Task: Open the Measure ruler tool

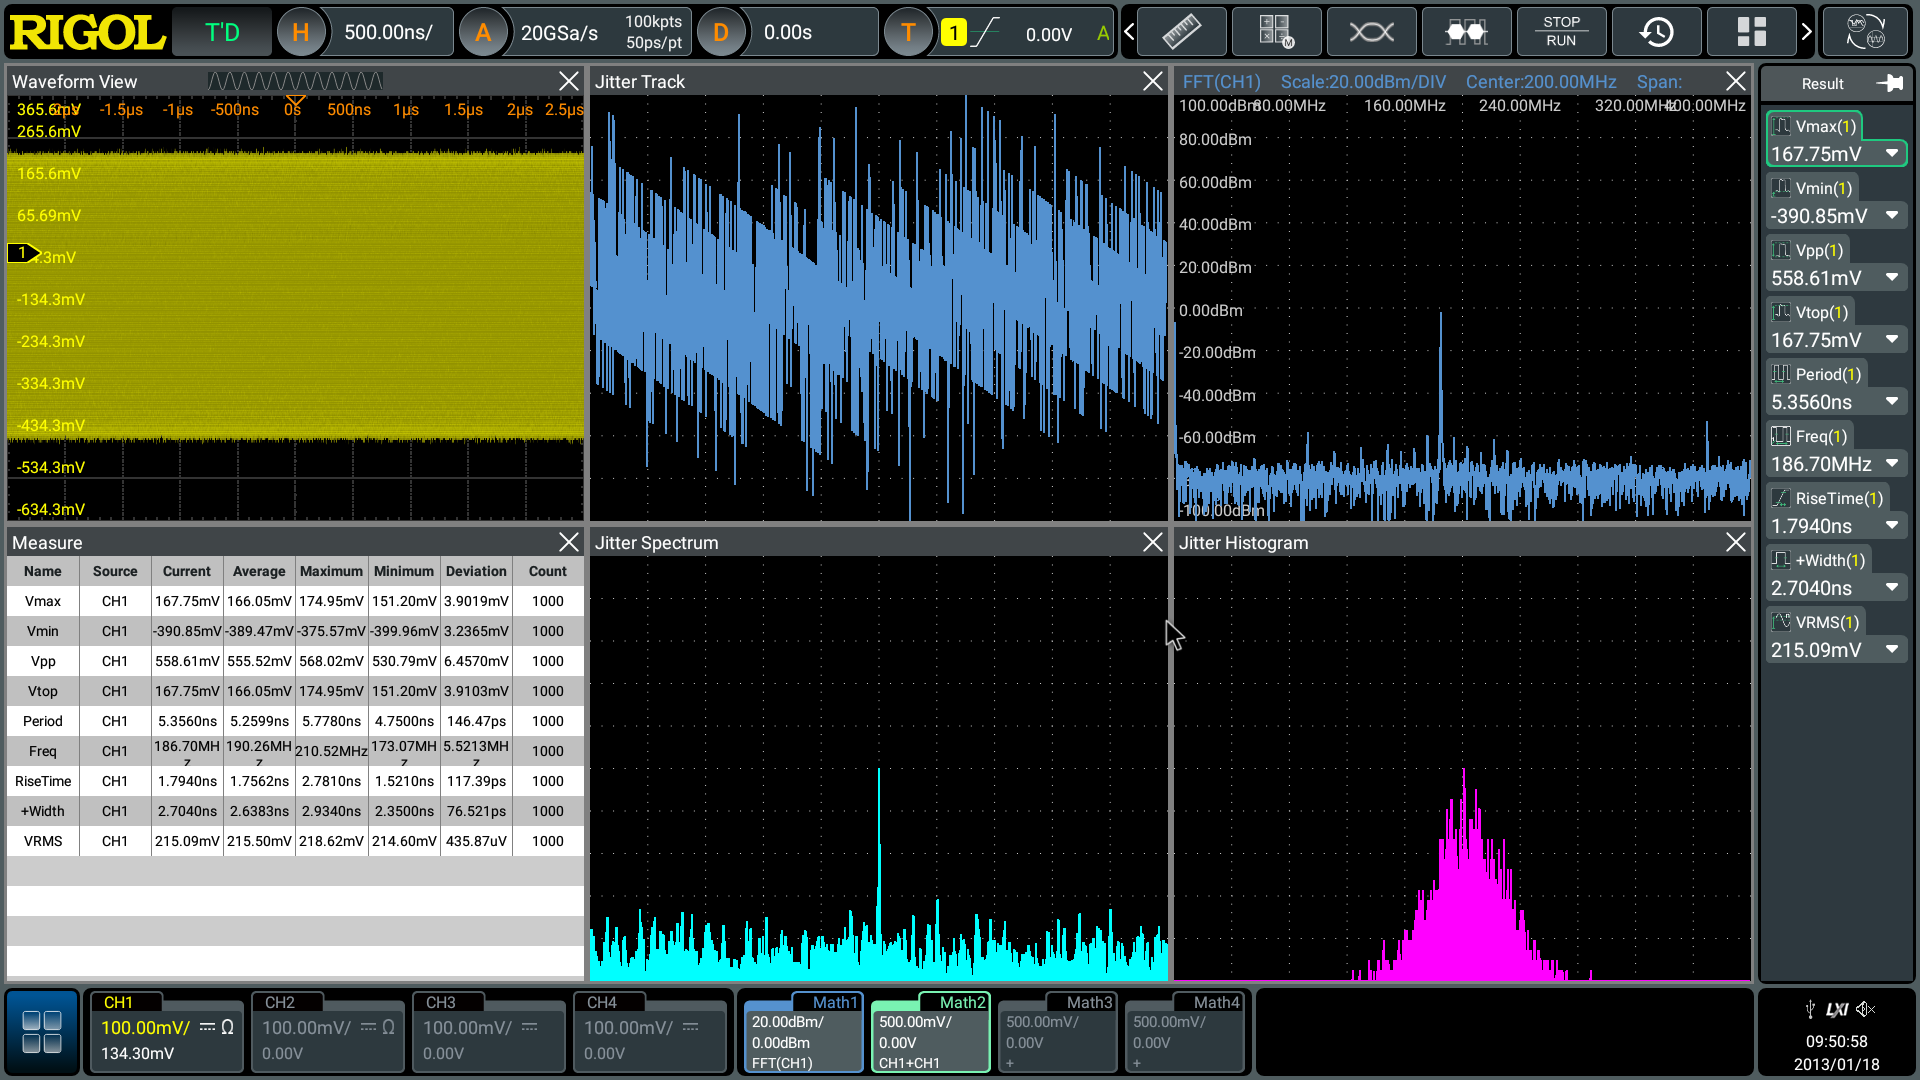Action: (x=1181, y=32)
